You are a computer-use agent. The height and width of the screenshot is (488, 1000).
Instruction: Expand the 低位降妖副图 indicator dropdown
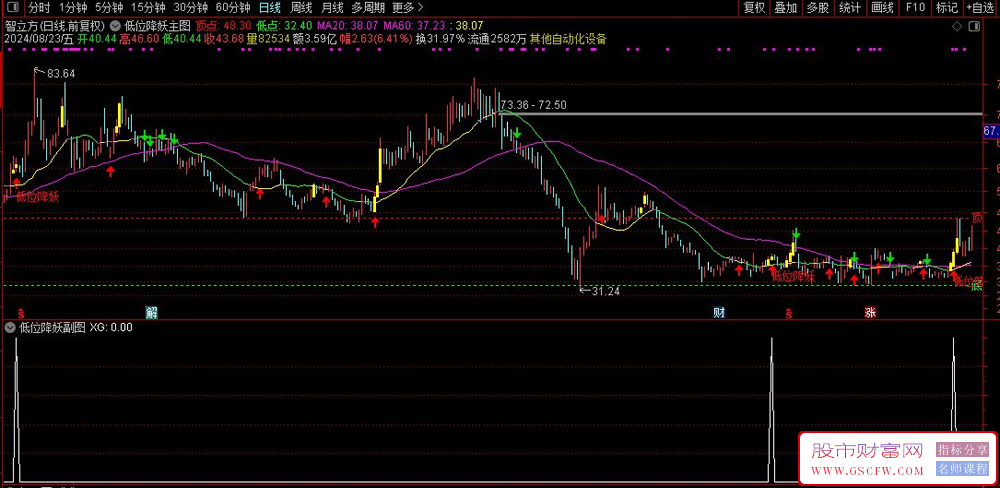tap(10, 328)
